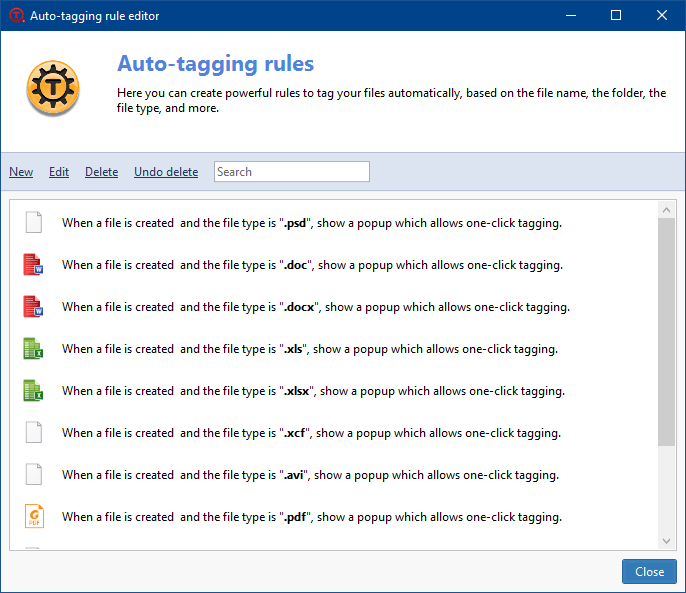Click the blank file icon for .avi rule

tap(34, 475)
